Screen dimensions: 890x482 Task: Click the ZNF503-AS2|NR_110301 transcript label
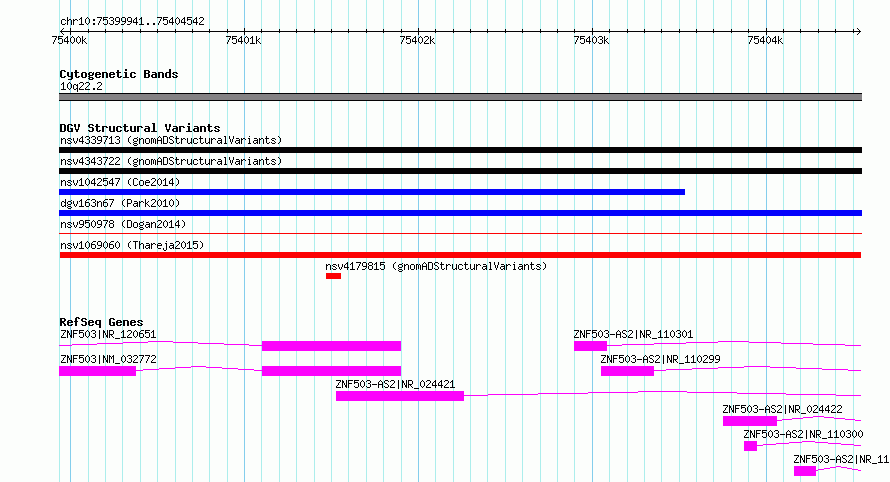633,334
